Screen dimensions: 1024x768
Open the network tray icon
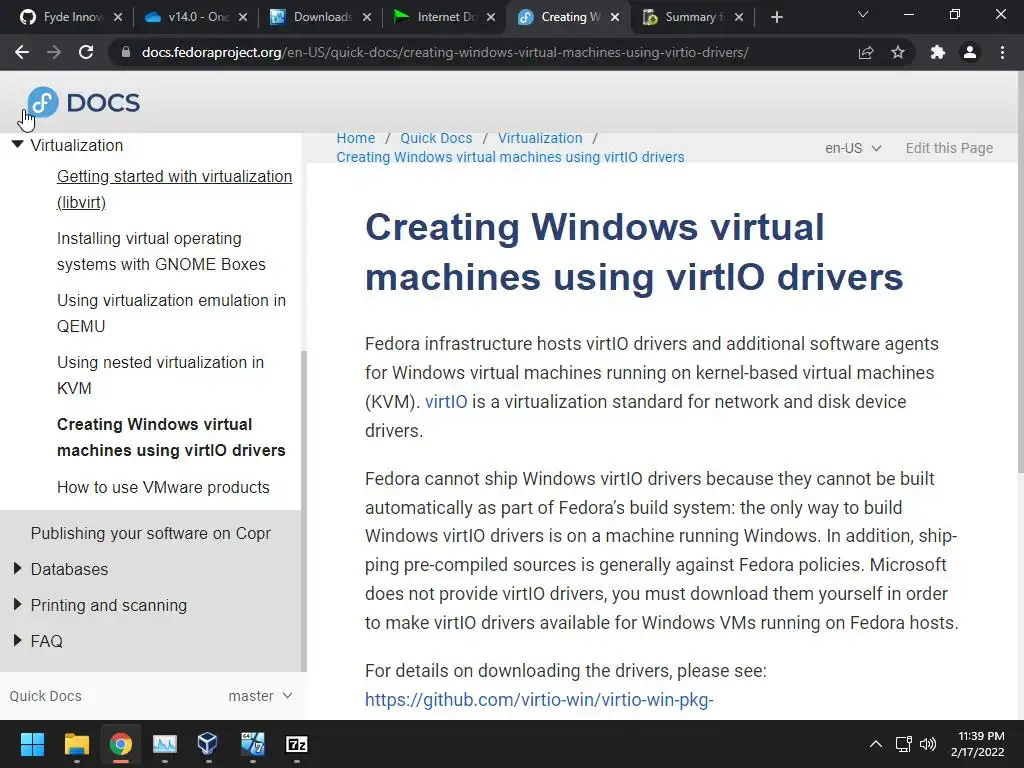pos(904,744)
